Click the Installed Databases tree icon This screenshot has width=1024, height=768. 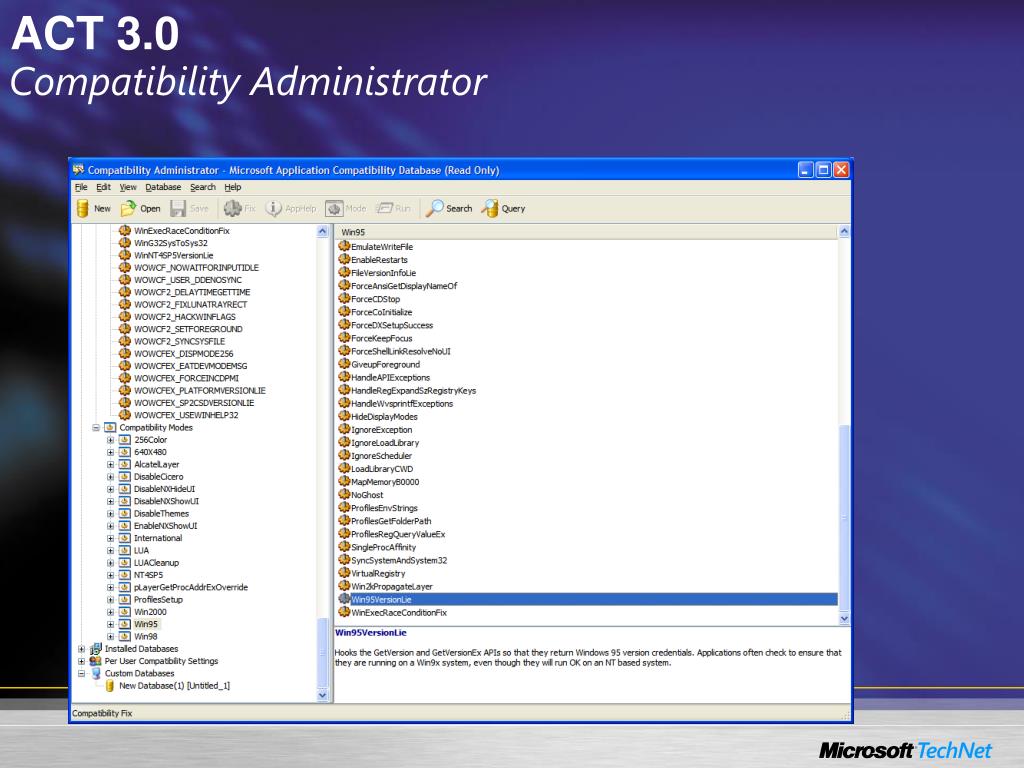pyautogui.click(x=96, y=648)
